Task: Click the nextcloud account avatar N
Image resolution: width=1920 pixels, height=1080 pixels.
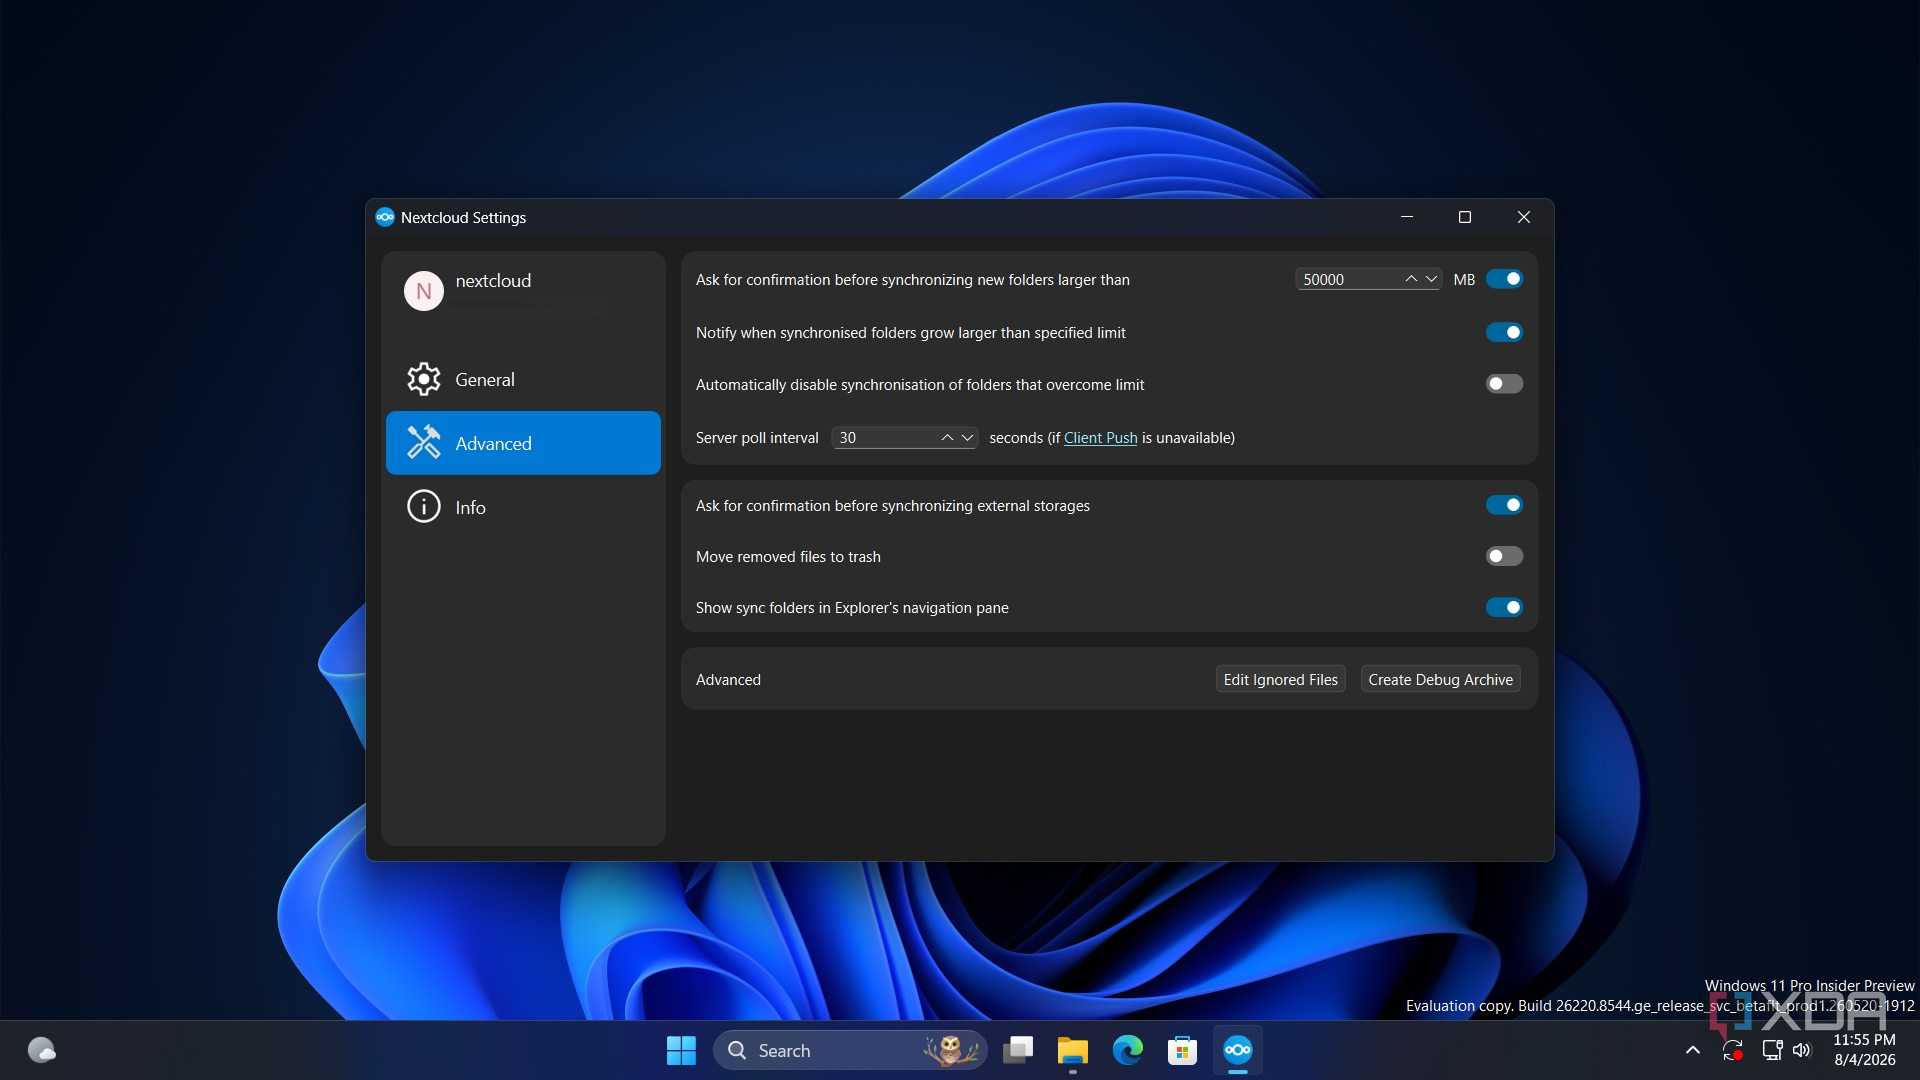Action: [x=424, y=291]
